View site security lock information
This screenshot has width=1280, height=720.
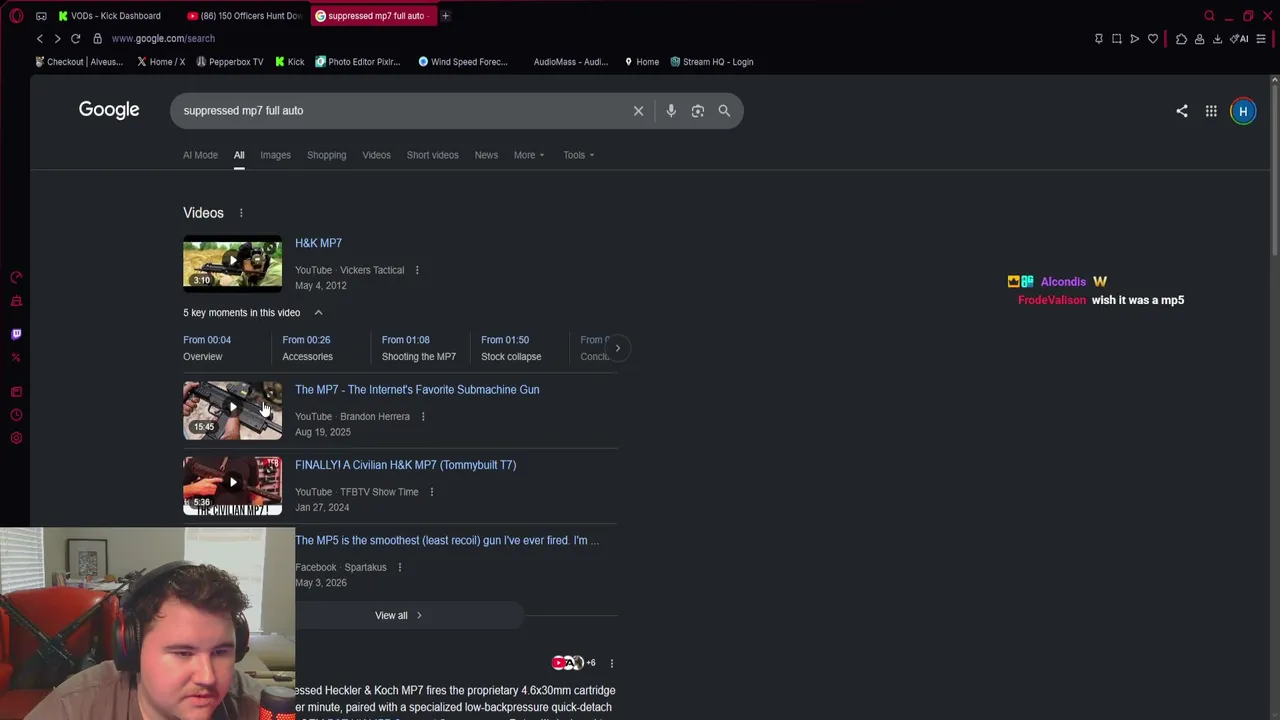click(97, 38)
